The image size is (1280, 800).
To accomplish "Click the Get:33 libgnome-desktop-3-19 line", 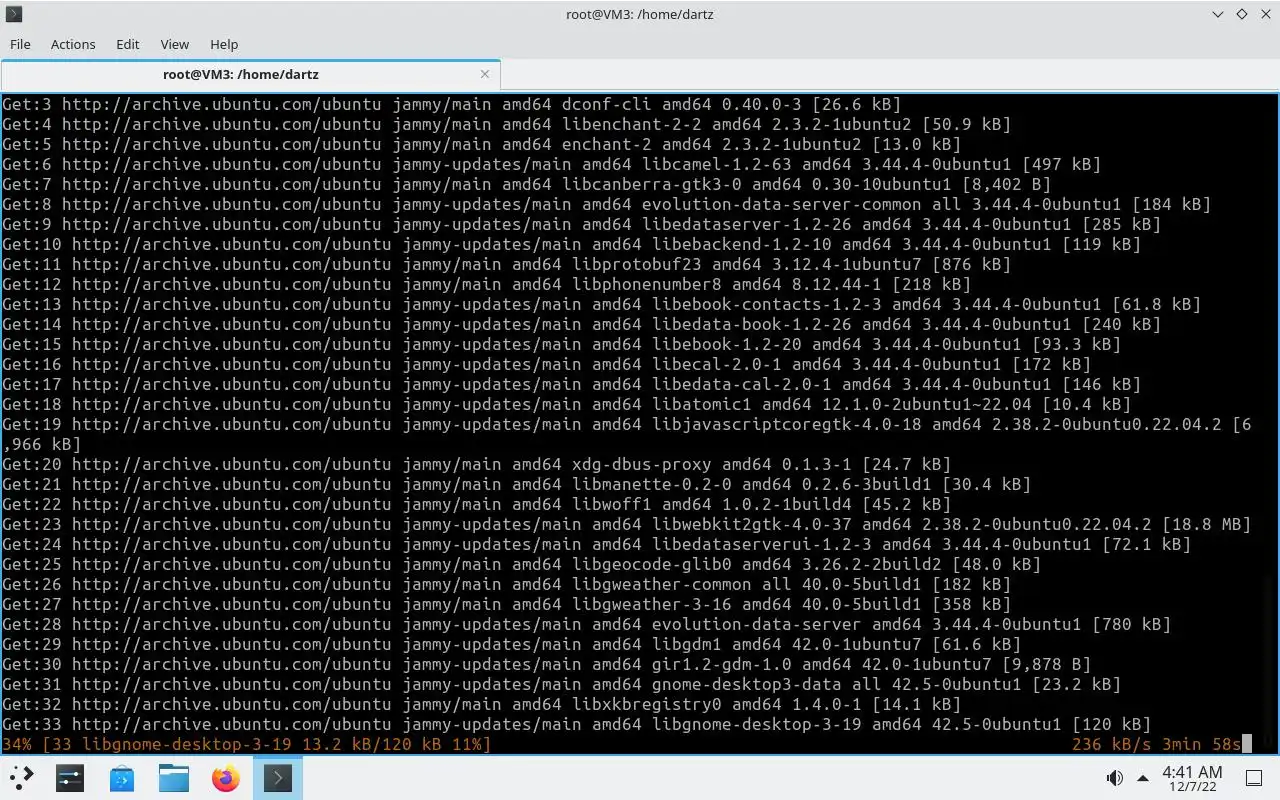I will (x=576, y=724).
